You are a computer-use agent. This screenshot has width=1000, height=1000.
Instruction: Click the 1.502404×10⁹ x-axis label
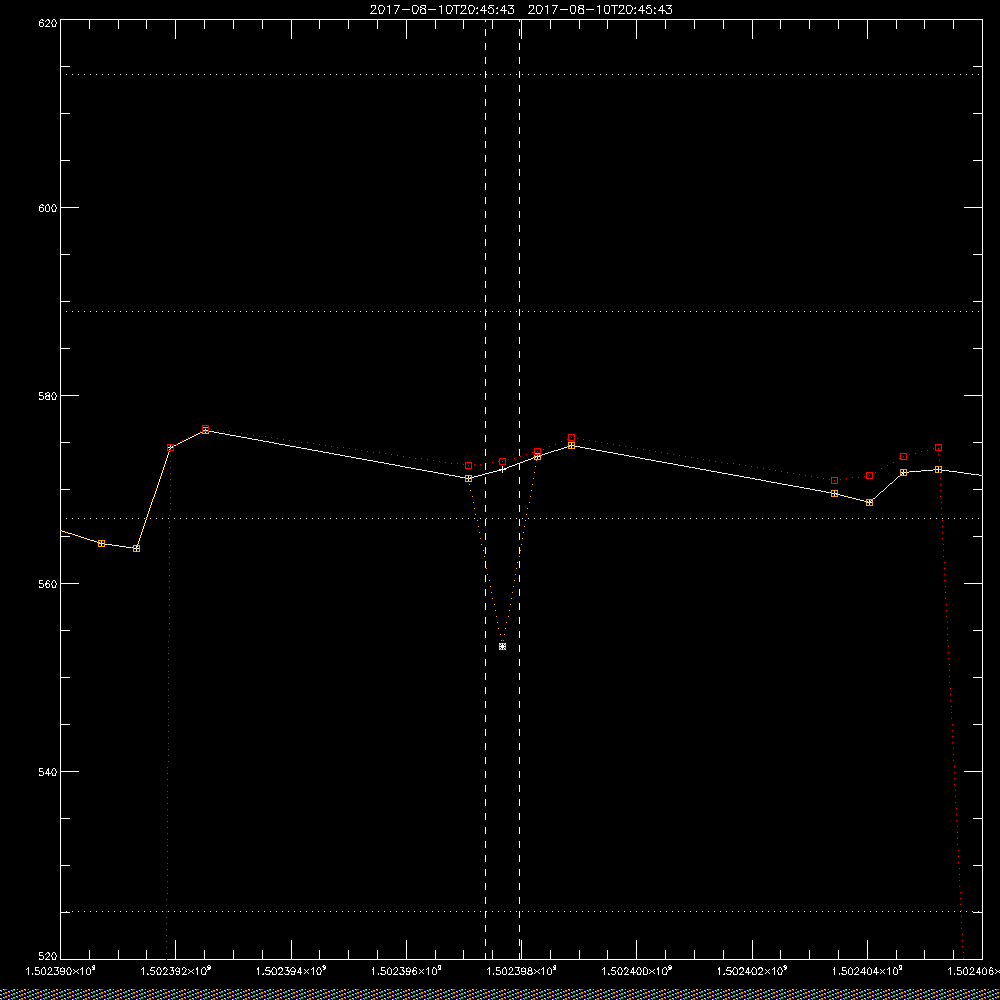click(x=867, y=971)
